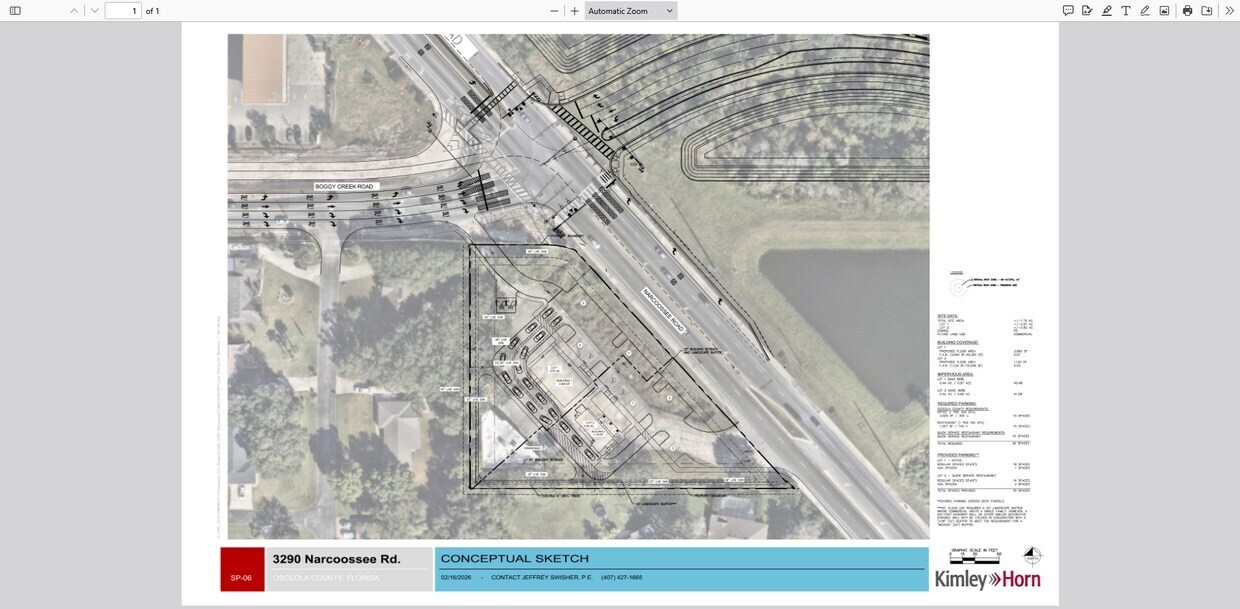Add an image to the PDF
Image resolution: width=1240 pixels, height=609 pixels.
(x=1164, y=11)
